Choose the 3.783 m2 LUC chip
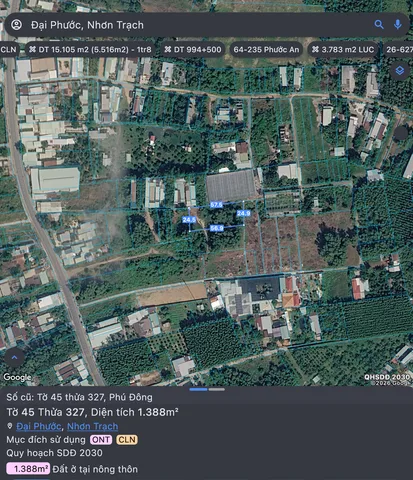 pyautogui.click(x=343, y=50)
